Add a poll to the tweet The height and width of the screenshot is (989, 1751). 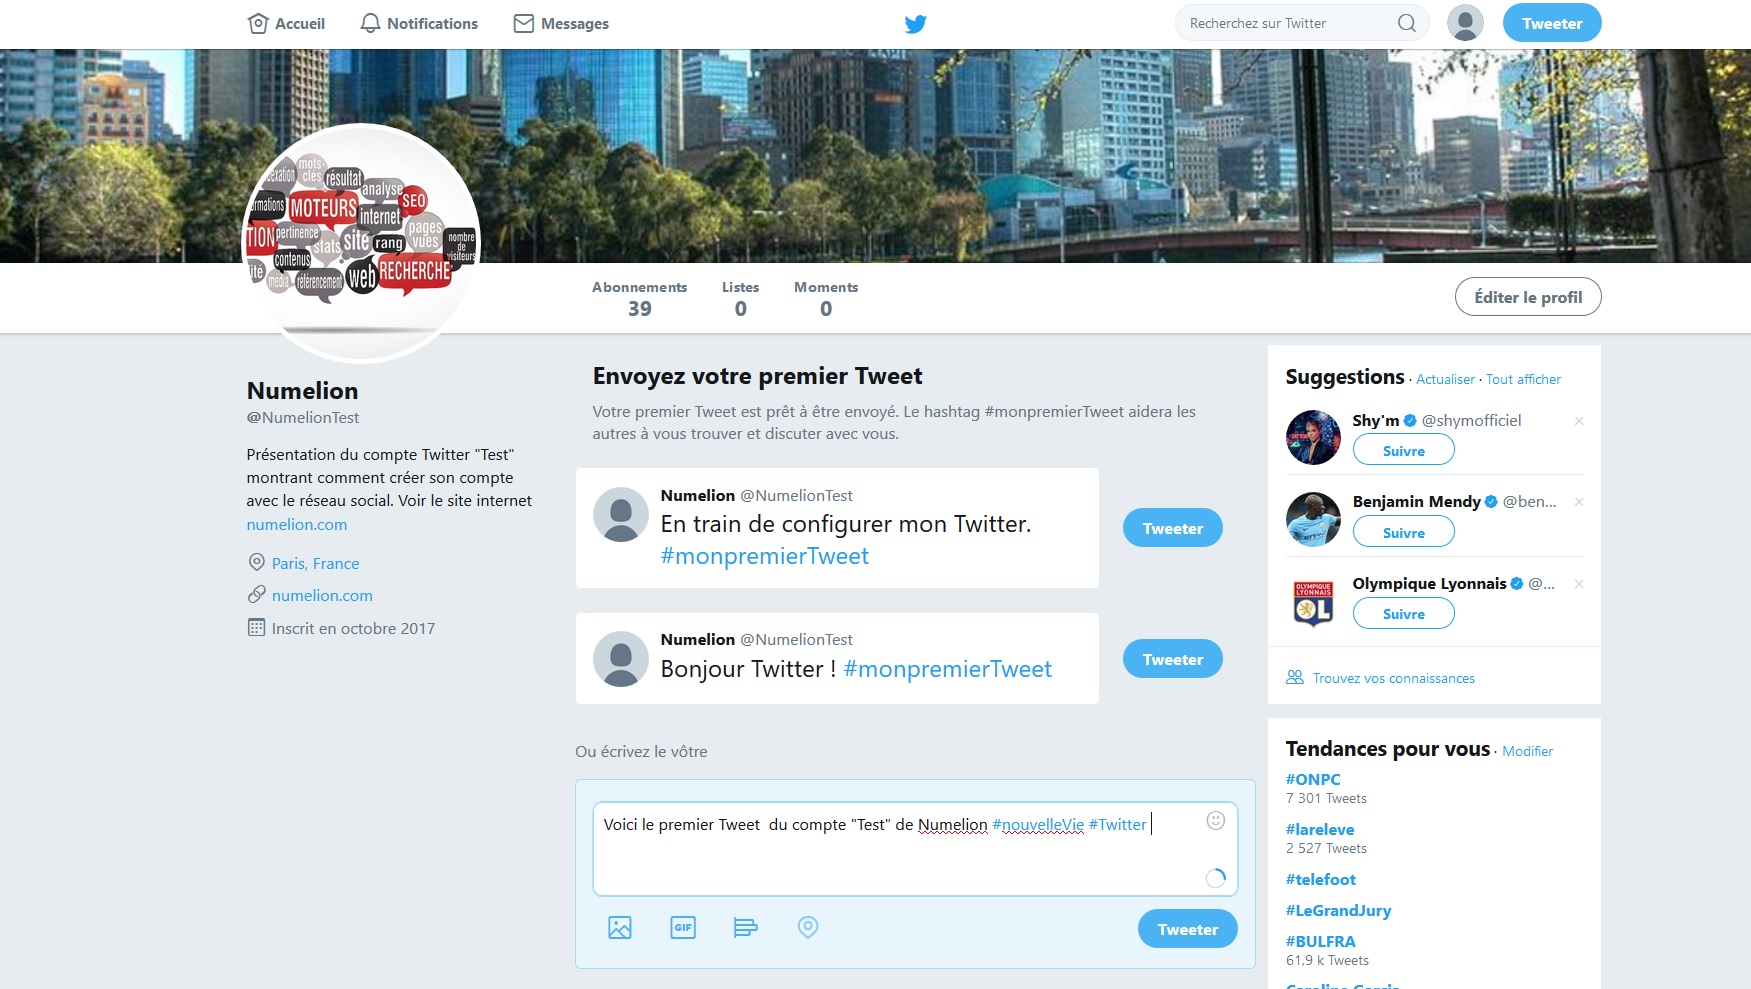tap(745, 928)
